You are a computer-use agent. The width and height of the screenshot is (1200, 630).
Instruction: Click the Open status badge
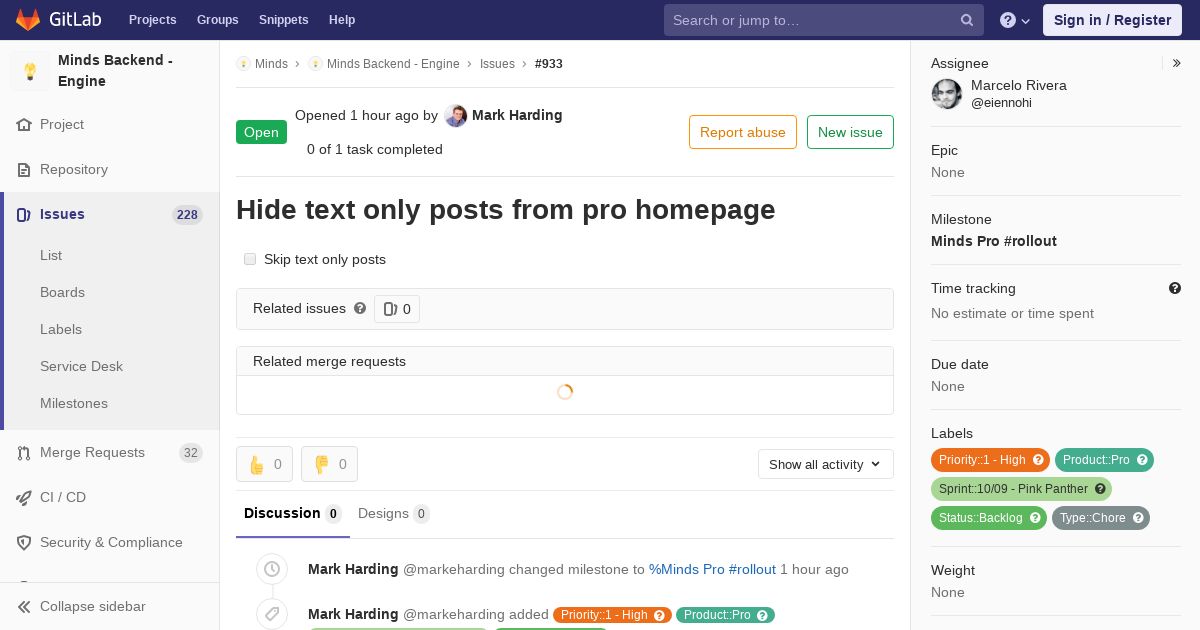click(261, 132)
